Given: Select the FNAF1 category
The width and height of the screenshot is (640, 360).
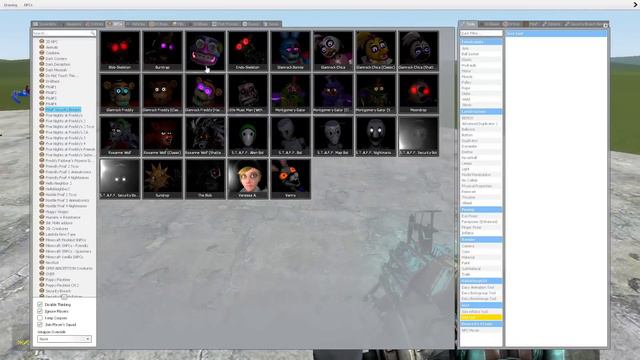Looking at the screenshot, I should click(51, 87).
